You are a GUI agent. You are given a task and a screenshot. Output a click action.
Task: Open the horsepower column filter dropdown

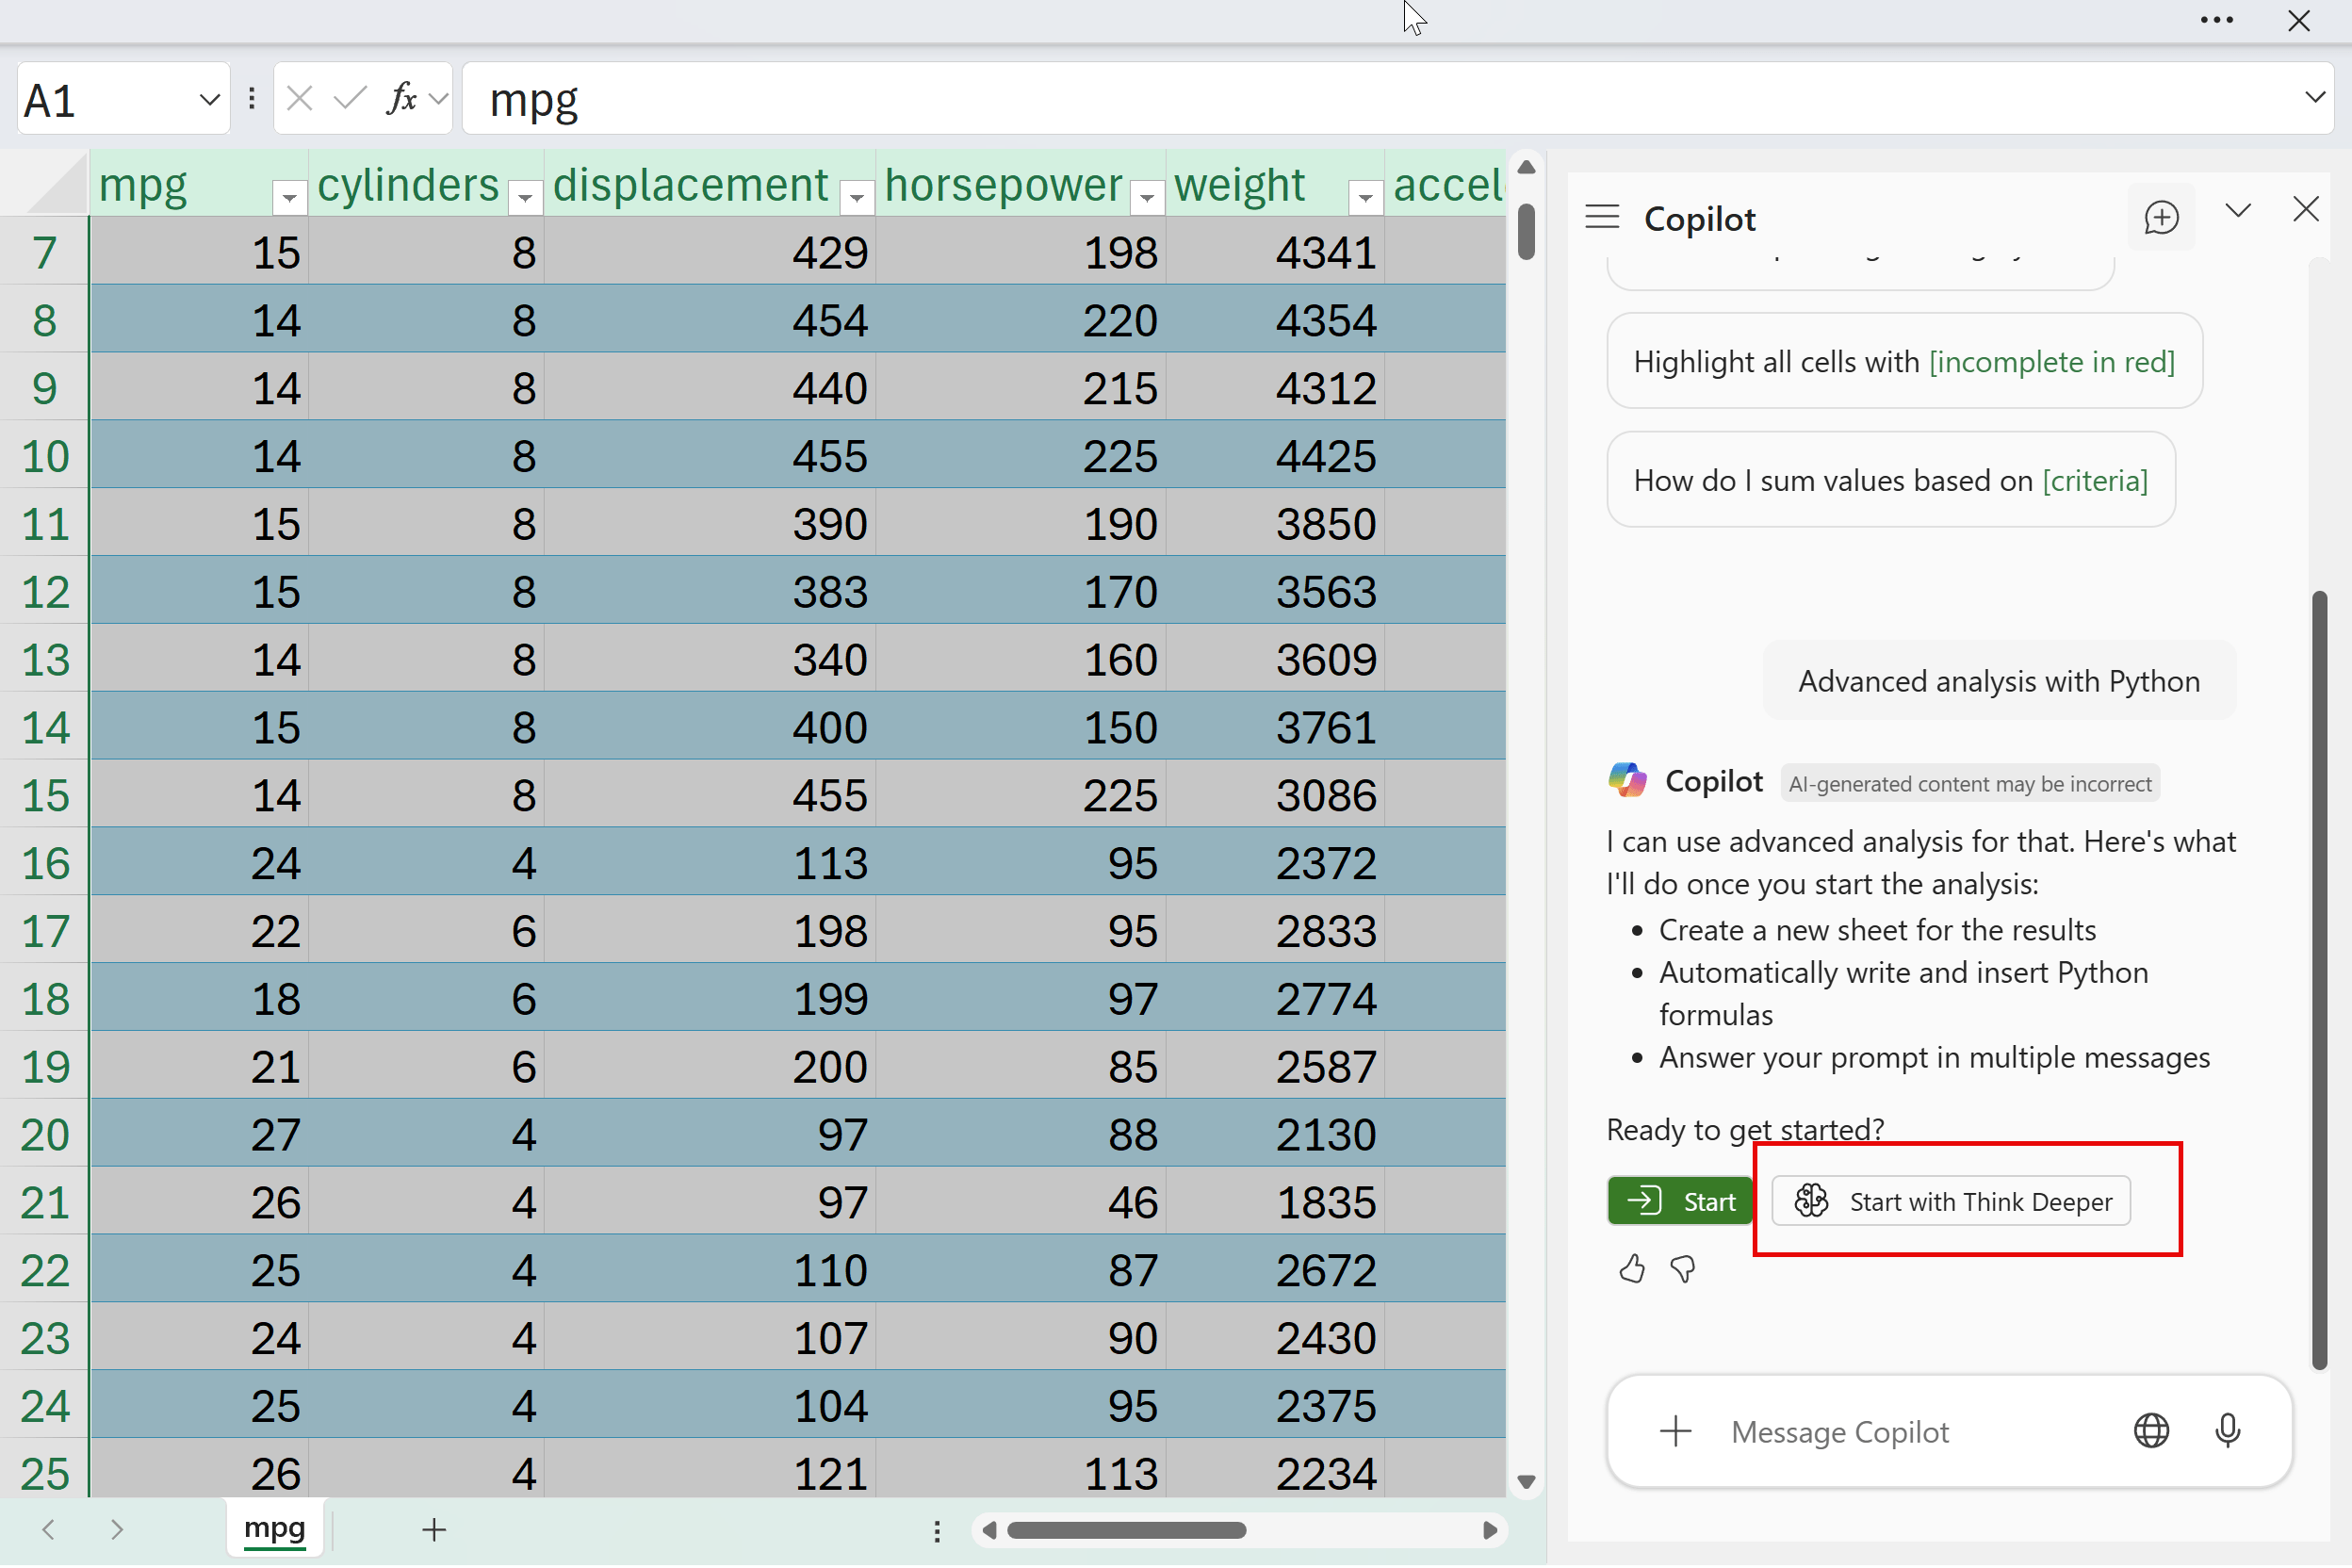point(1147,198)
